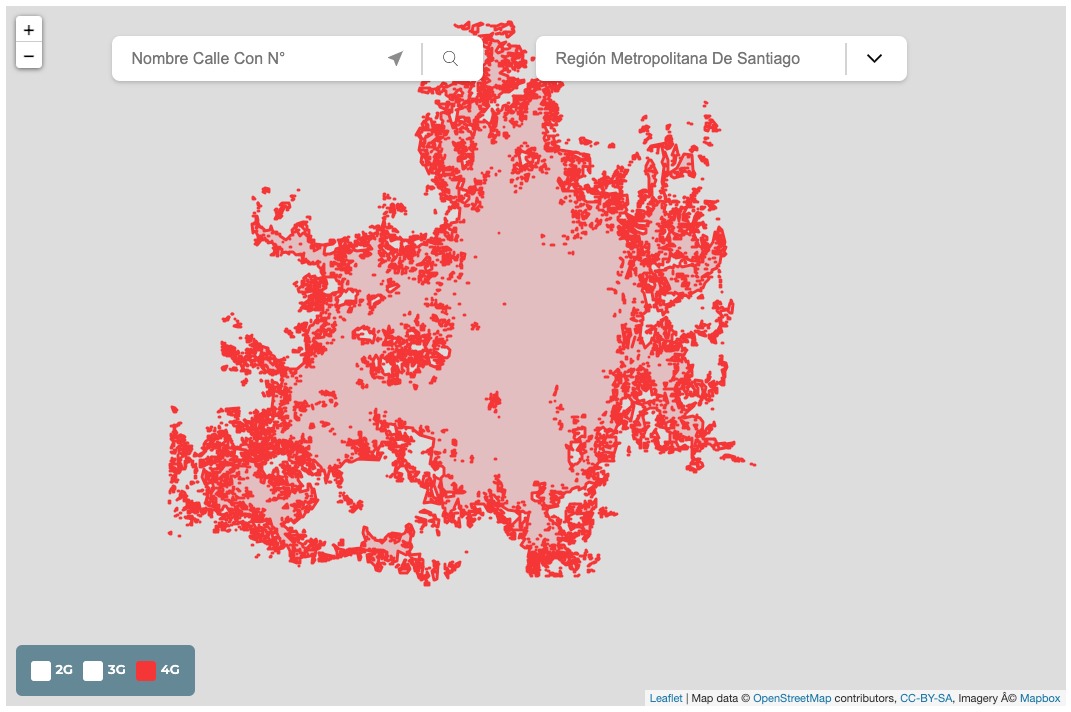The image size is (1071, 712).
Task: Open the Leaflet attribution link
Action: point(665,698)
